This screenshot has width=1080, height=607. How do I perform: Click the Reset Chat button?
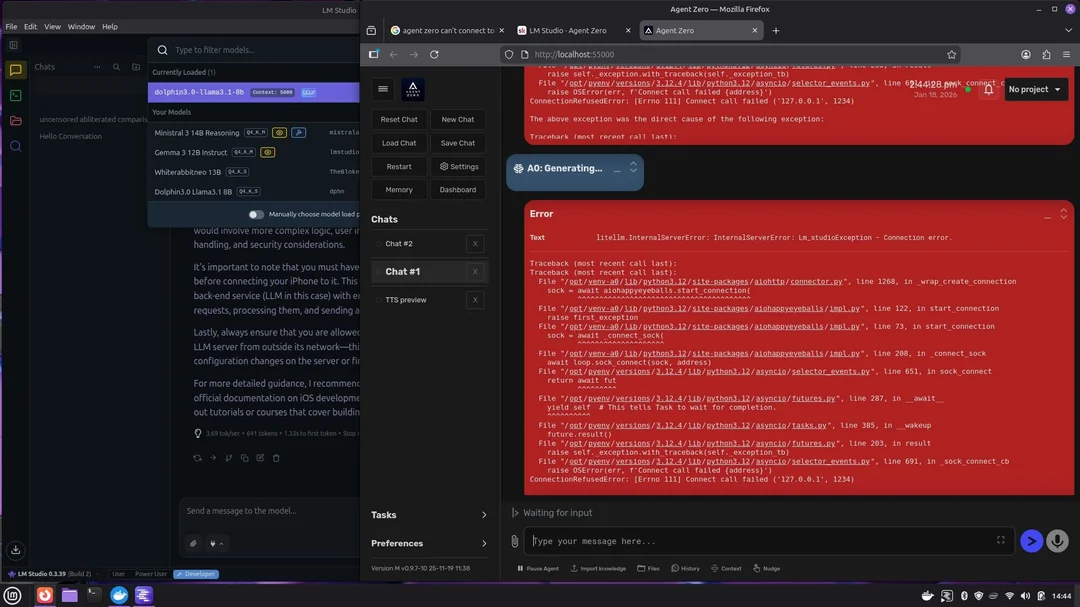click(399, 119)
